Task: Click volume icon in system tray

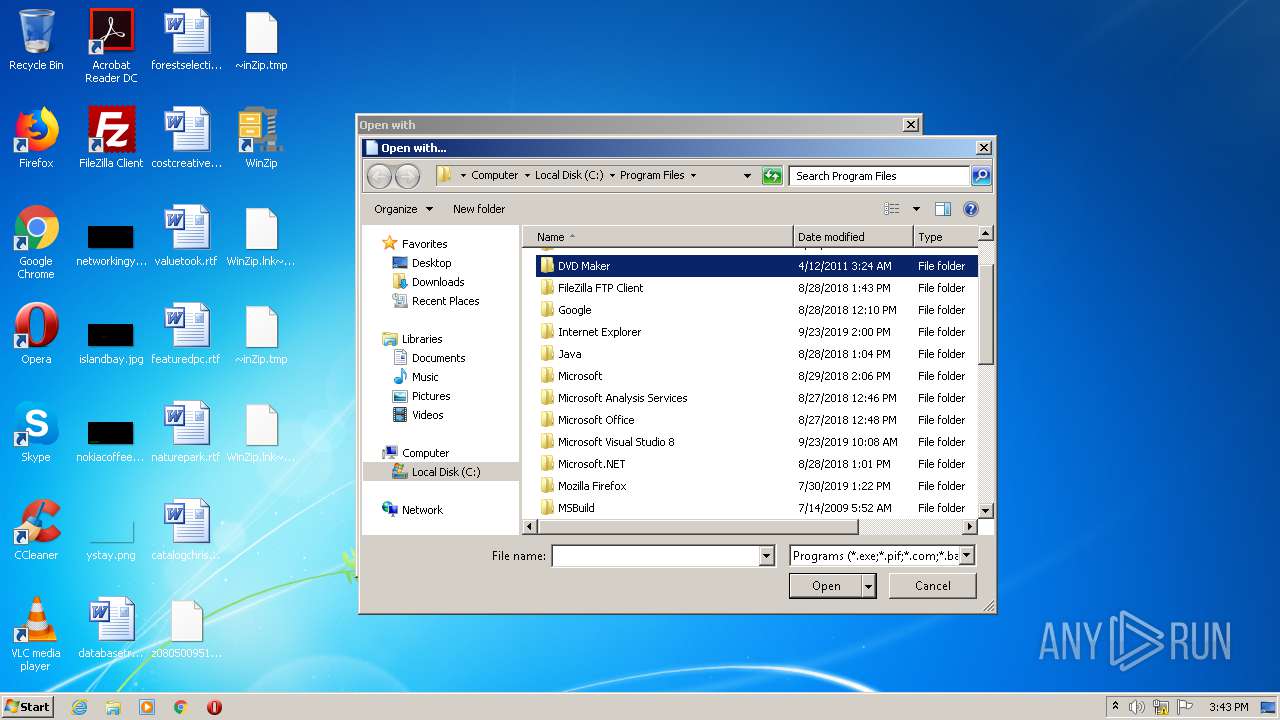Action: (x=1137, y=707)
